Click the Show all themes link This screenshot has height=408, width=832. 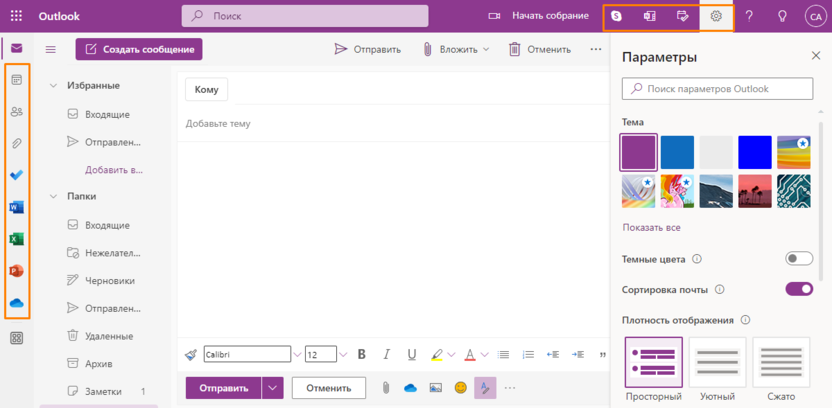651,228
